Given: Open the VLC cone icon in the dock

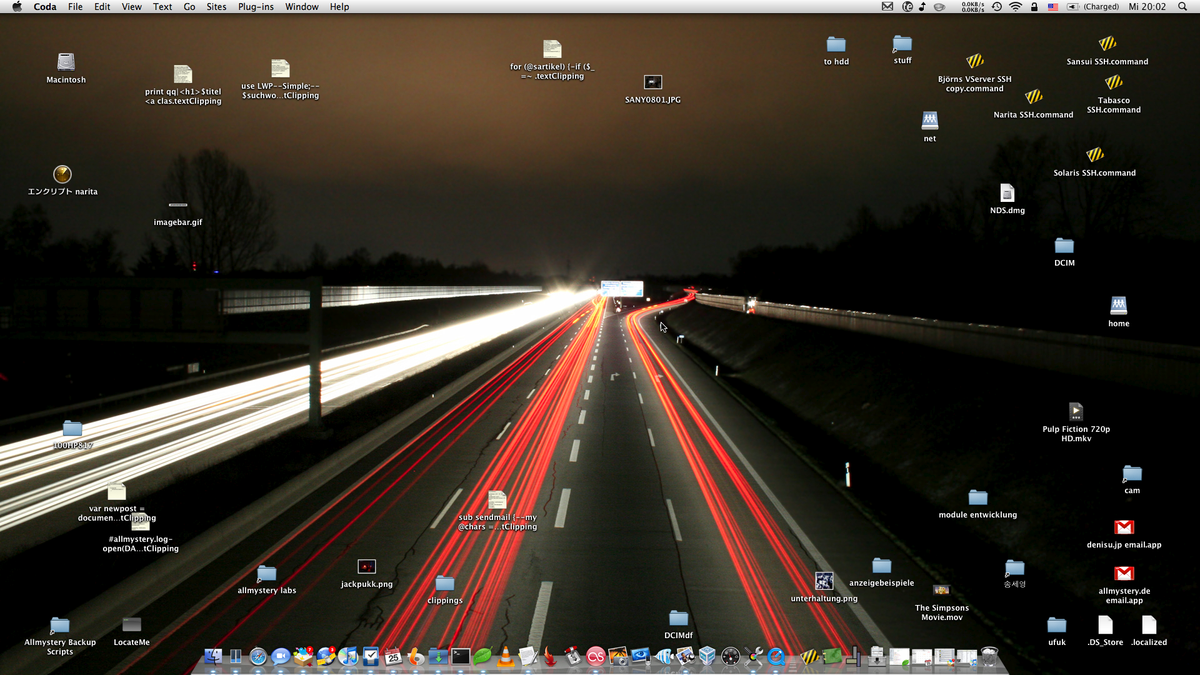Looking at the screenshot, I should pyautogui.click(x=506, y=656).
